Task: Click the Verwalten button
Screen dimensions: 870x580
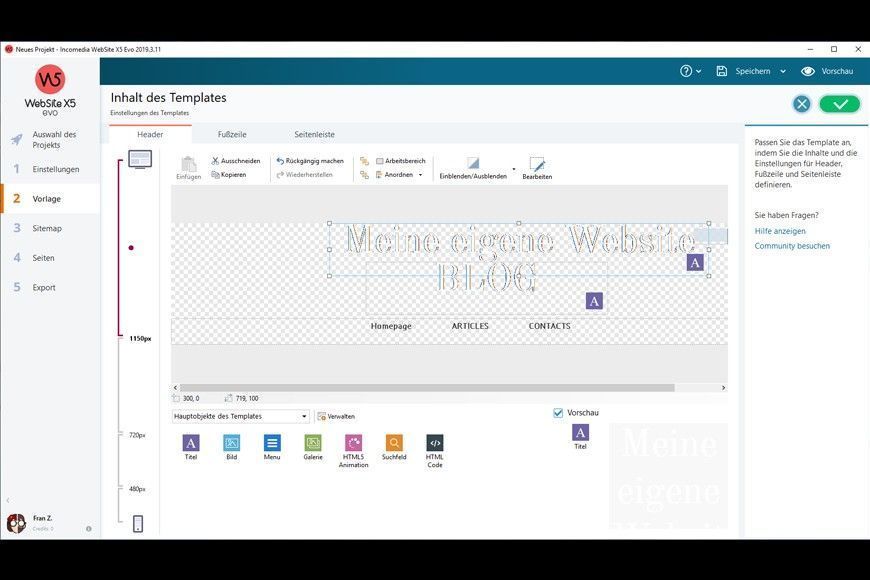Action: (x=336, y=416)
